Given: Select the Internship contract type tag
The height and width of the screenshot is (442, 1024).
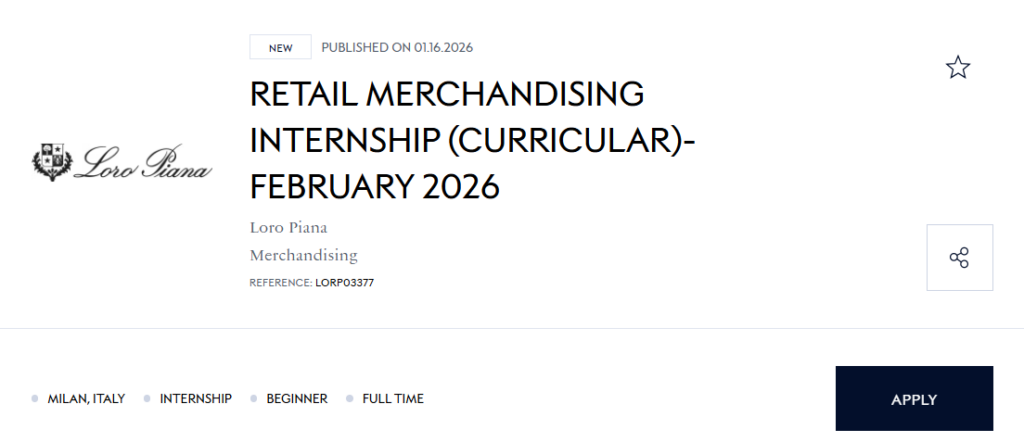Looking at the screenshot, I should click(196, 399).
